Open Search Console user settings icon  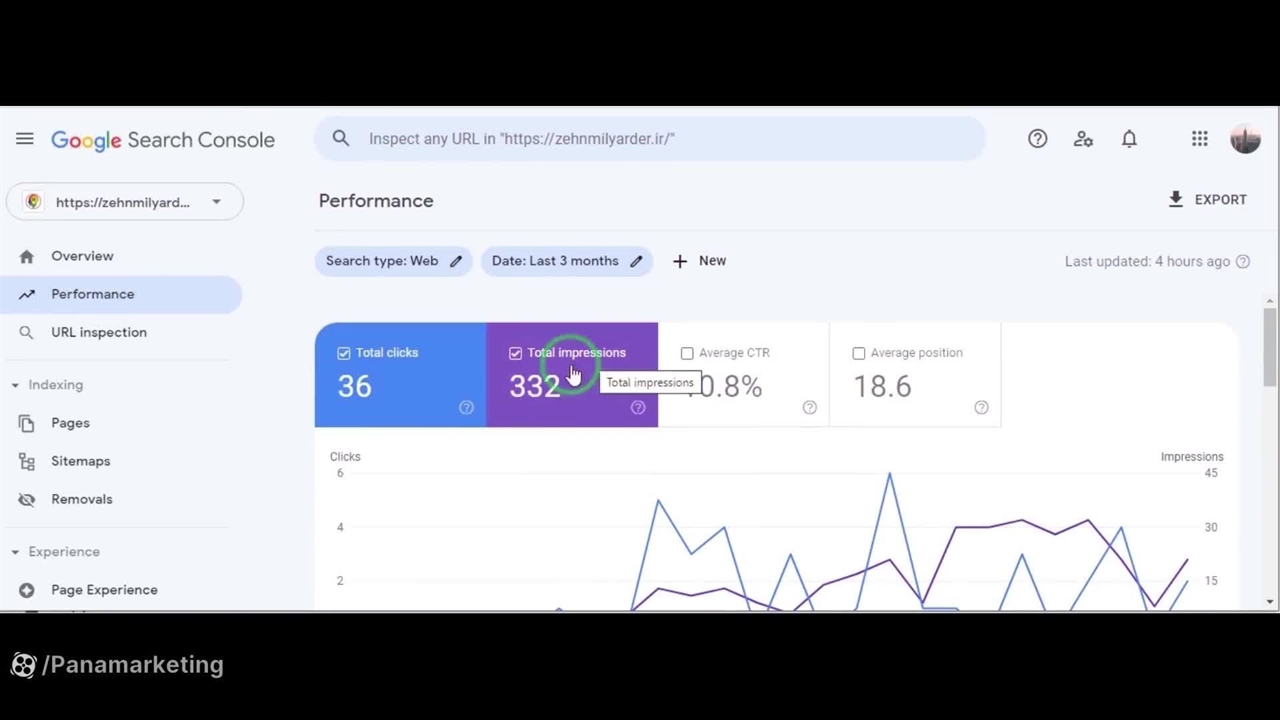coord(1083,139)
